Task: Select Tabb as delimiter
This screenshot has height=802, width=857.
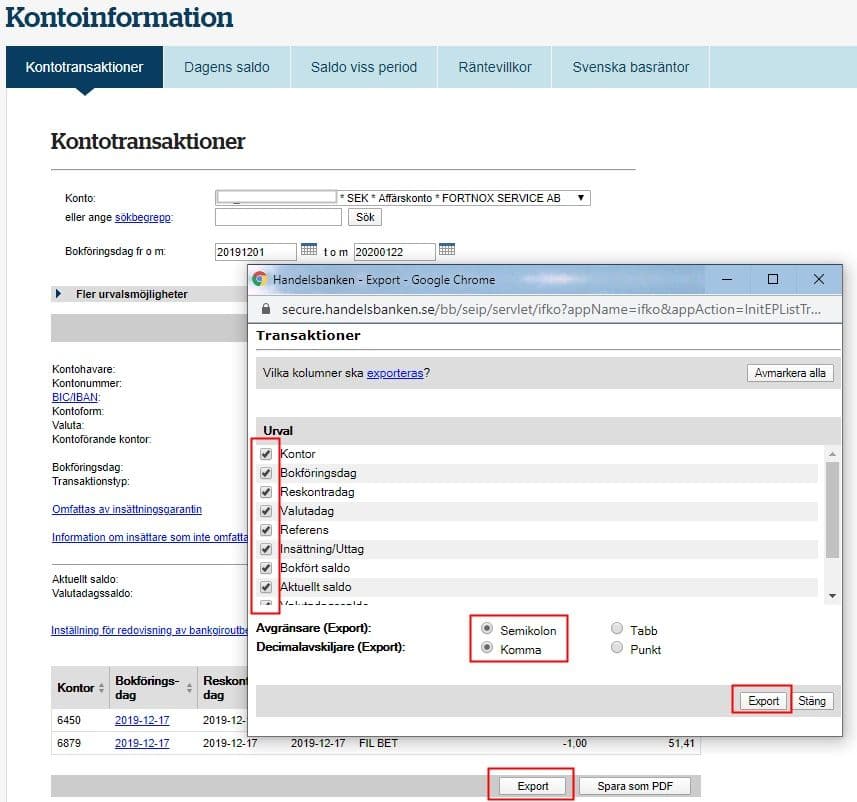Action: [x=617, y=628]
